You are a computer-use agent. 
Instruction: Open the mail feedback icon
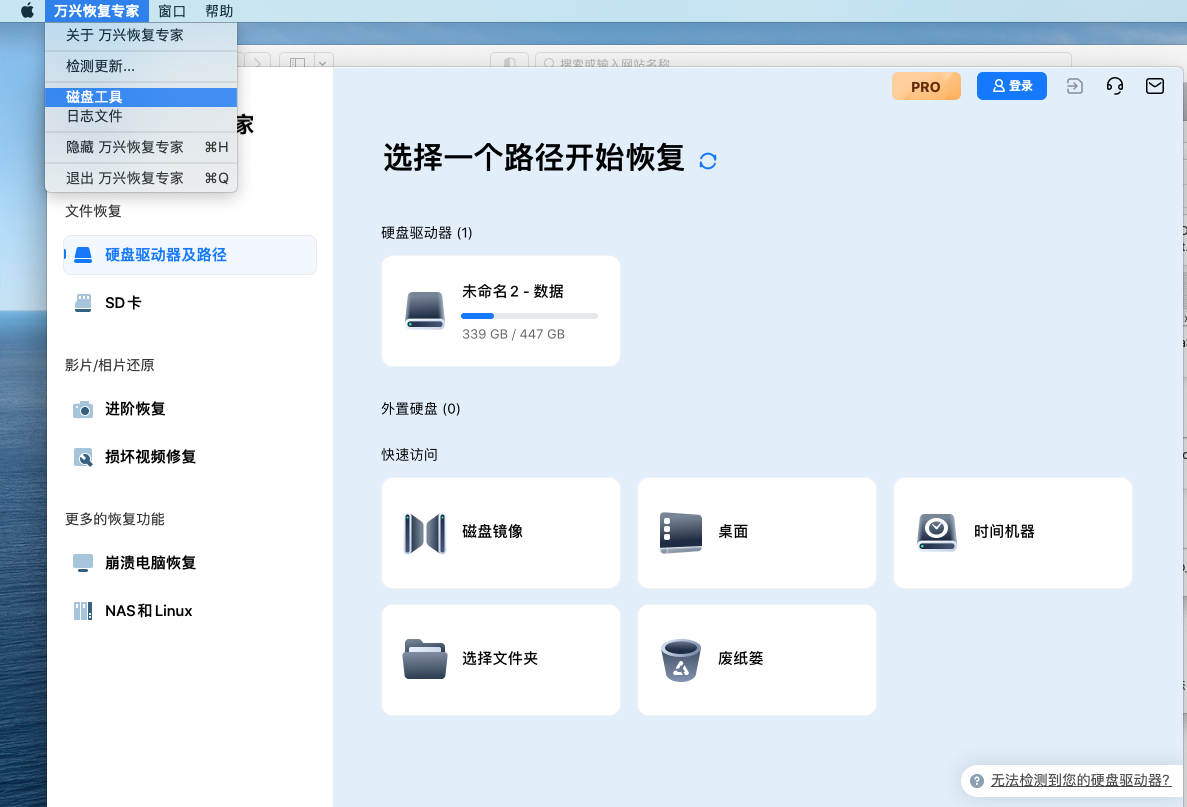1154,86
